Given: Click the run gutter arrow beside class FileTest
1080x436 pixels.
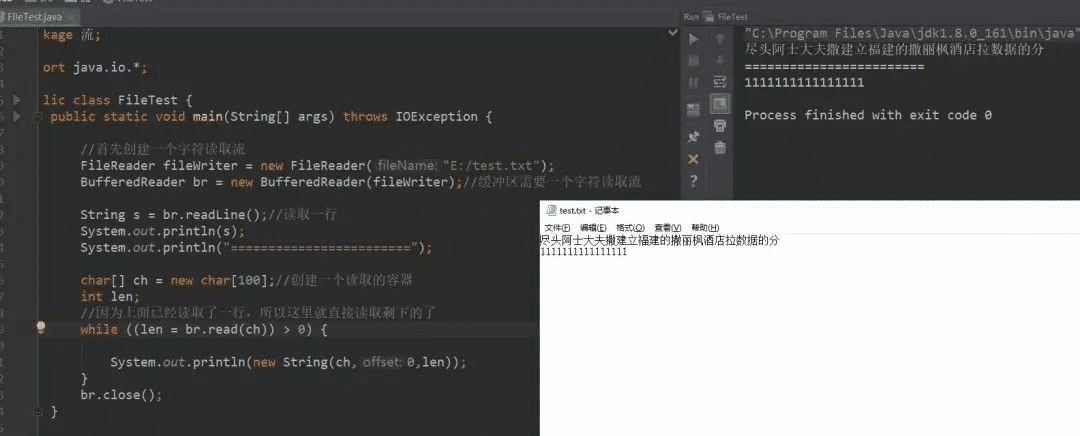Looking at the screenshot, I should [16, 100].
